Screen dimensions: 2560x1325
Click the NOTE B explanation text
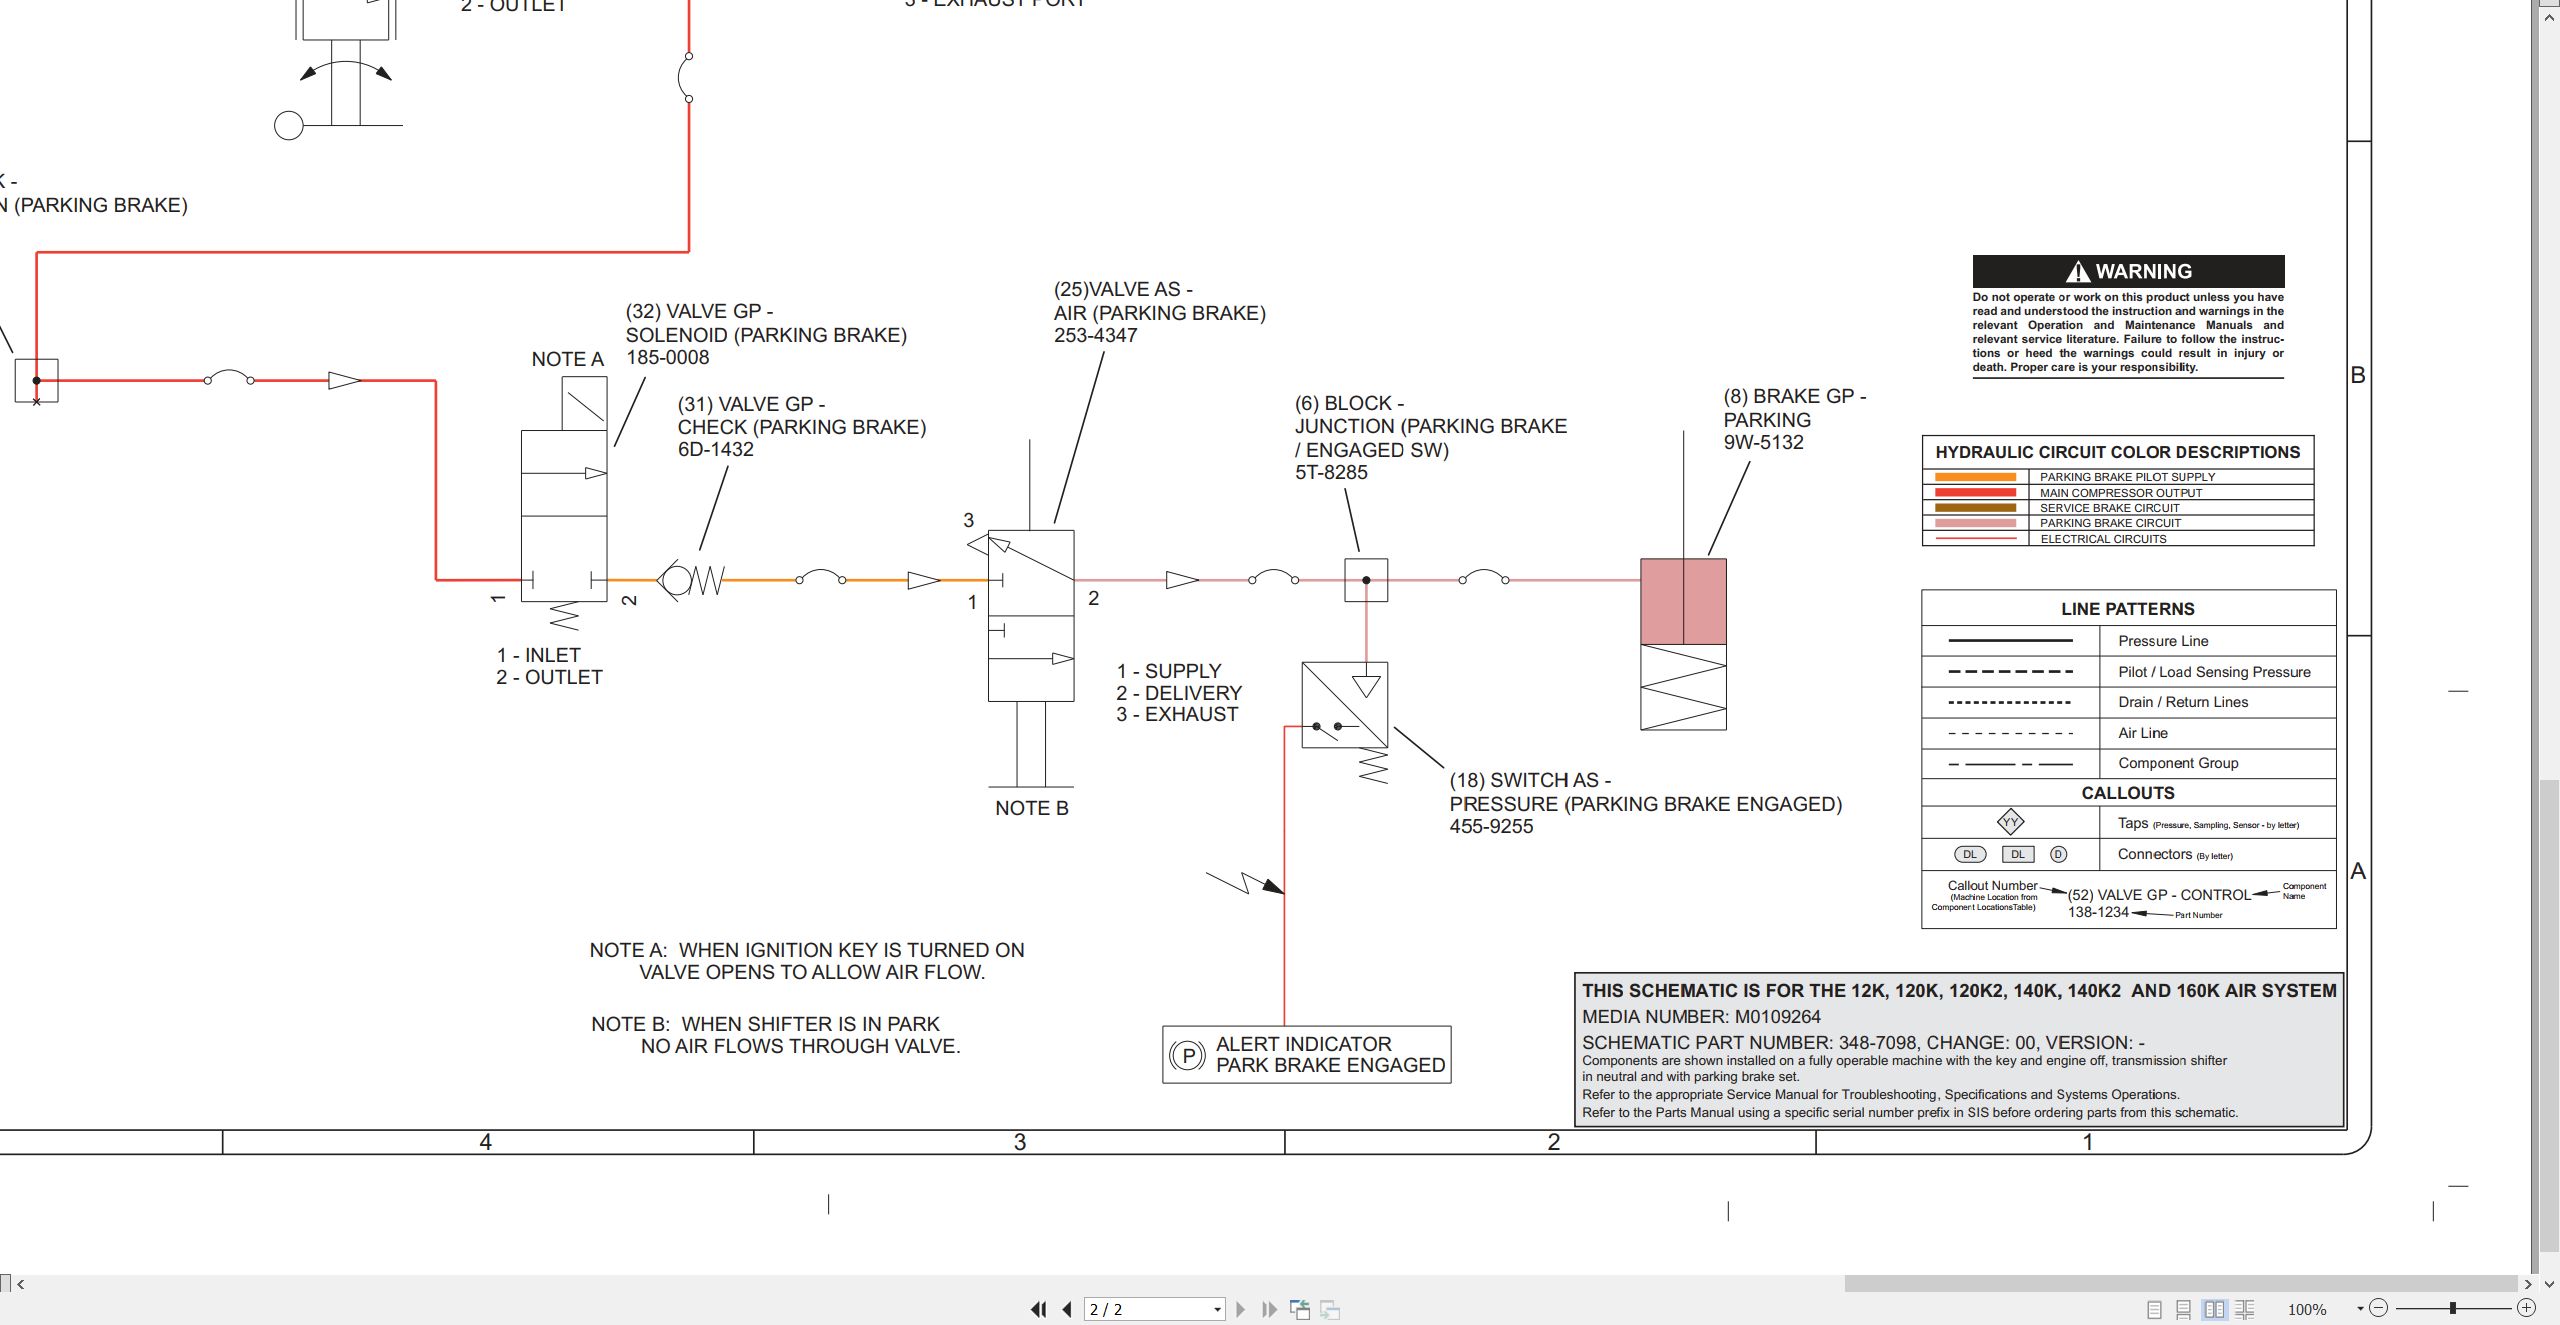click(x=776, y=1035)
